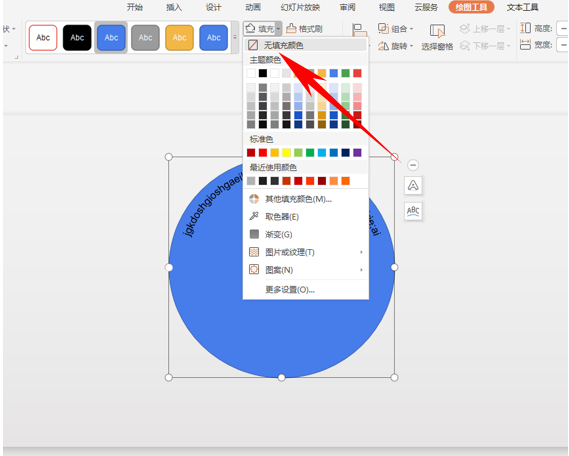Image resolution: width=569 pixels, height=456 pixels.
Task: Click the 高度 height icon
Action: point(525,28)
